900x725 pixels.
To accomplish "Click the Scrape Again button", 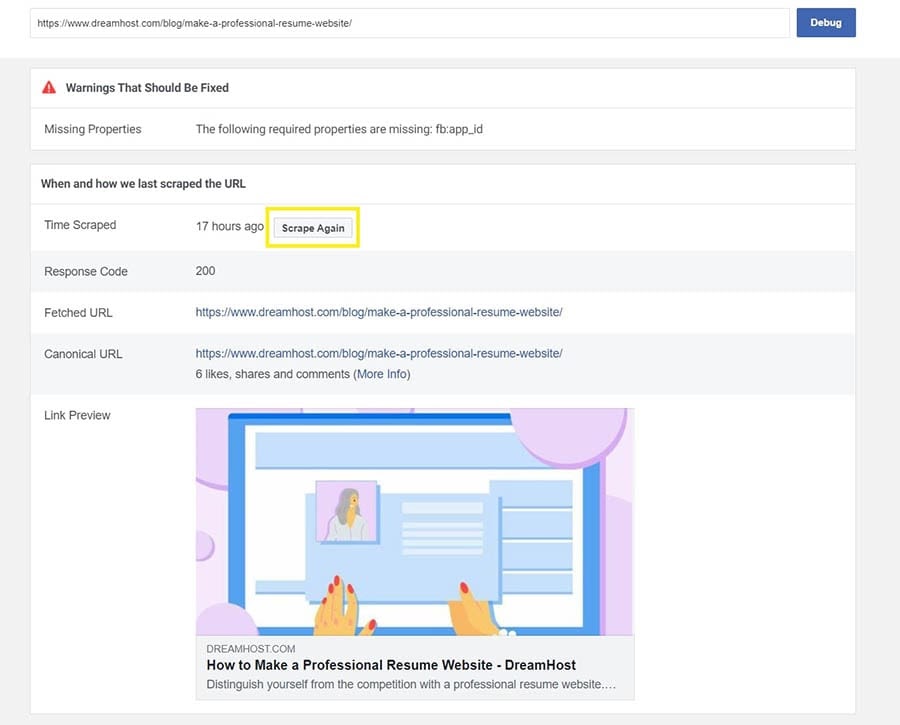I will [x=313, y=228].
